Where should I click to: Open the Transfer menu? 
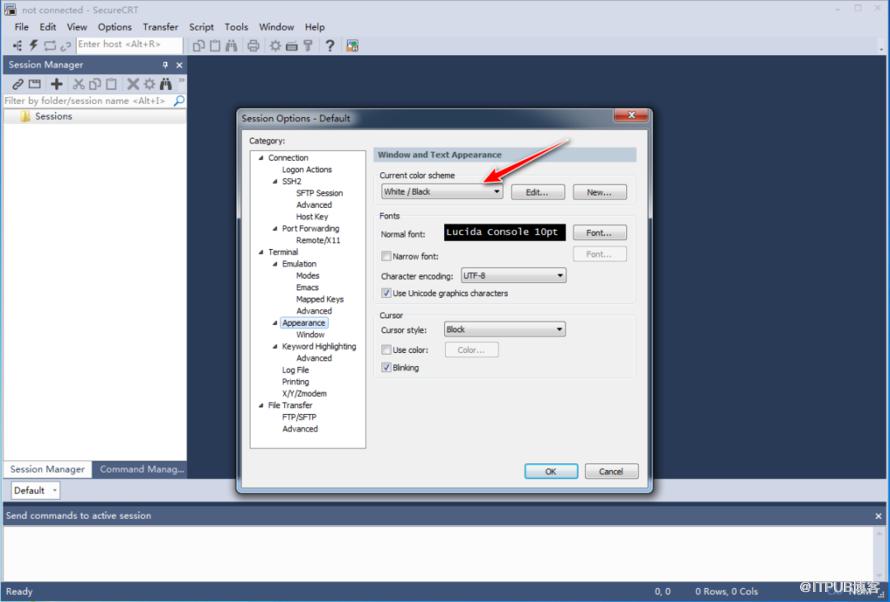coord(160,27)
